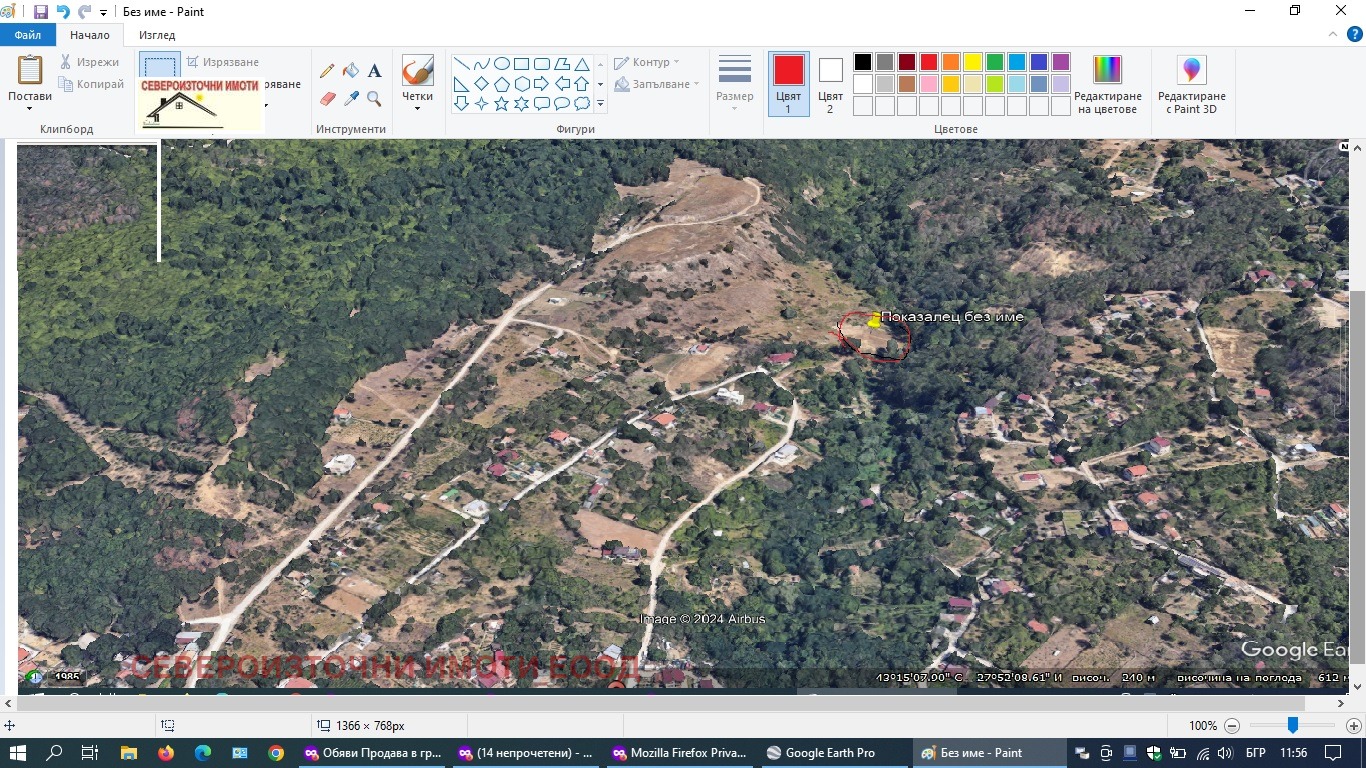Choose the five-point star shape

pyautogui.click(x=501, y=104)
